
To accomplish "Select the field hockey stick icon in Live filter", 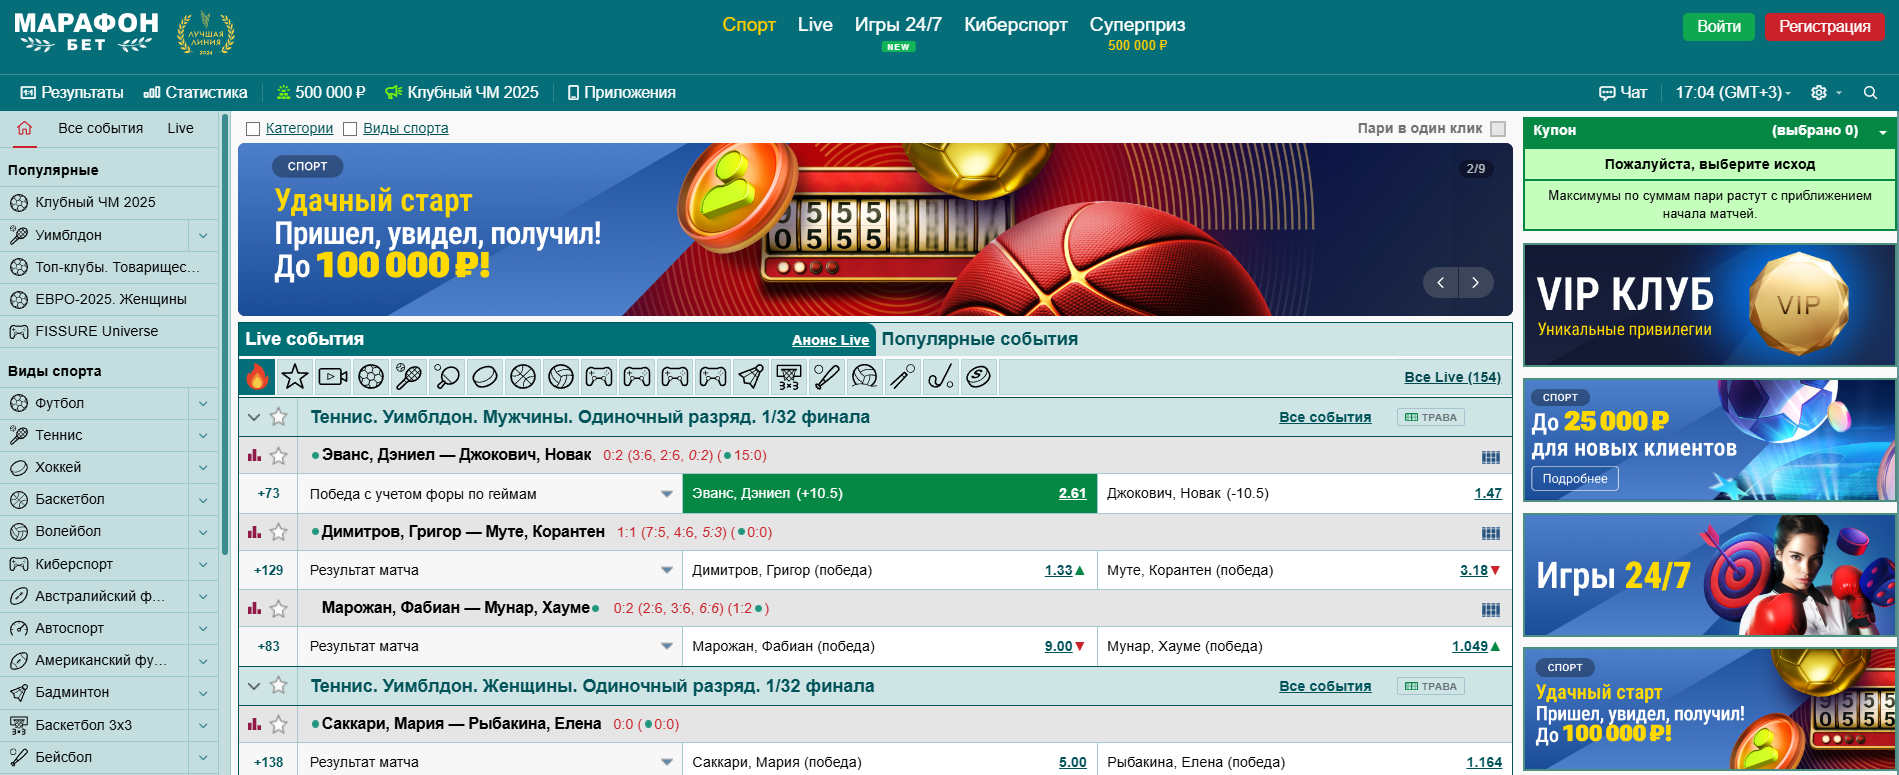I will click(x=941, y=377).
